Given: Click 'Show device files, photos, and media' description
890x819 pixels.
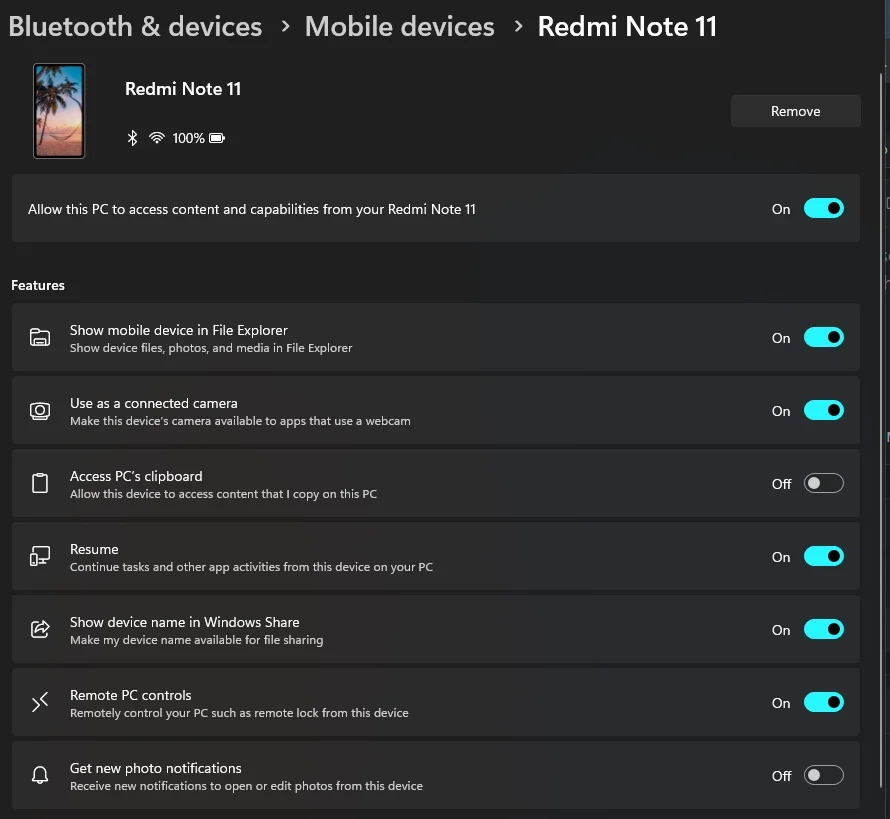Looking at the screenshot, I should tap(211, 347).
